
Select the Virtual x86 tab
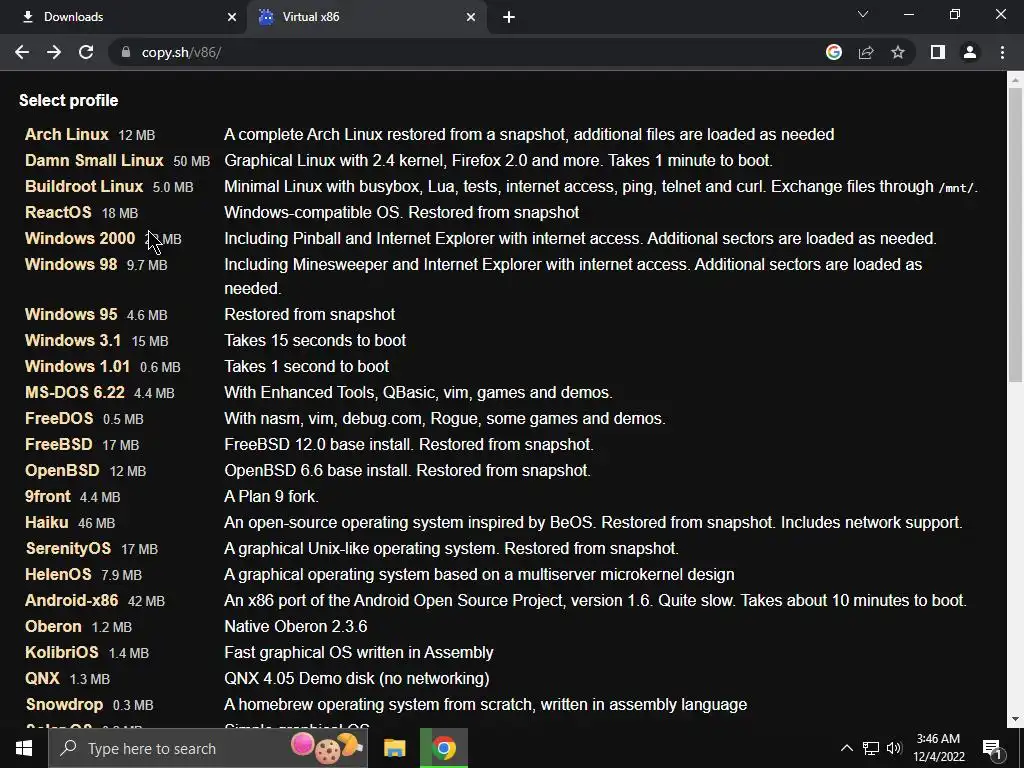tap(366, 17)
